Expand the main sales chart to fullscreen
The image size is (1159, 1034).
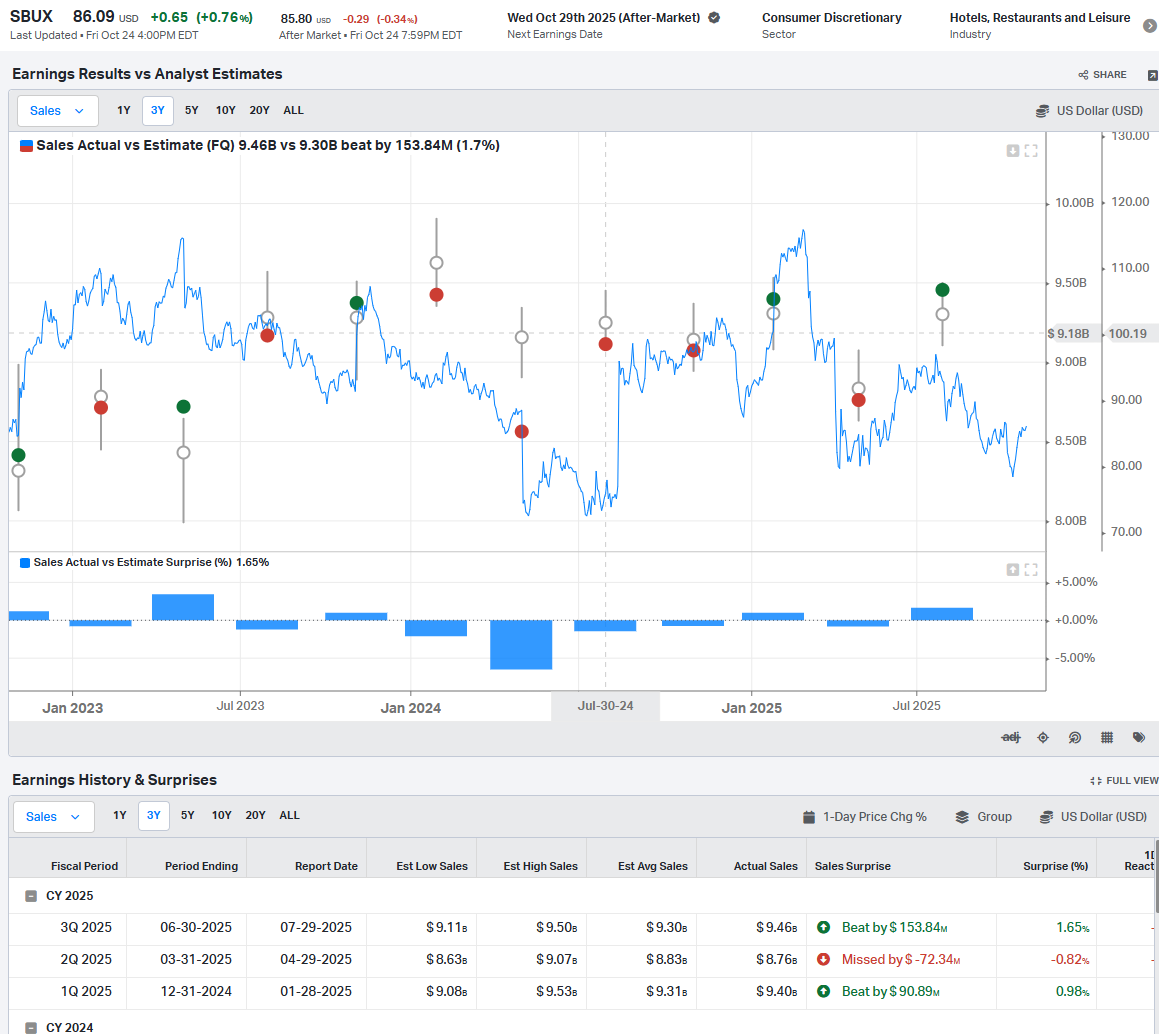click(1031, 151)
